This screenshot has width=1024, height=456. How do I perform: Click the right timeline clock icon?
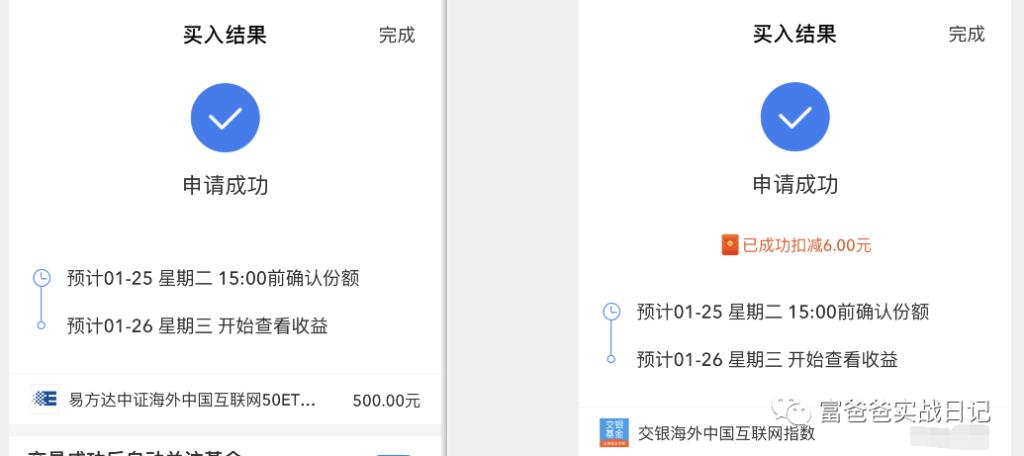[x=611, y=312]
